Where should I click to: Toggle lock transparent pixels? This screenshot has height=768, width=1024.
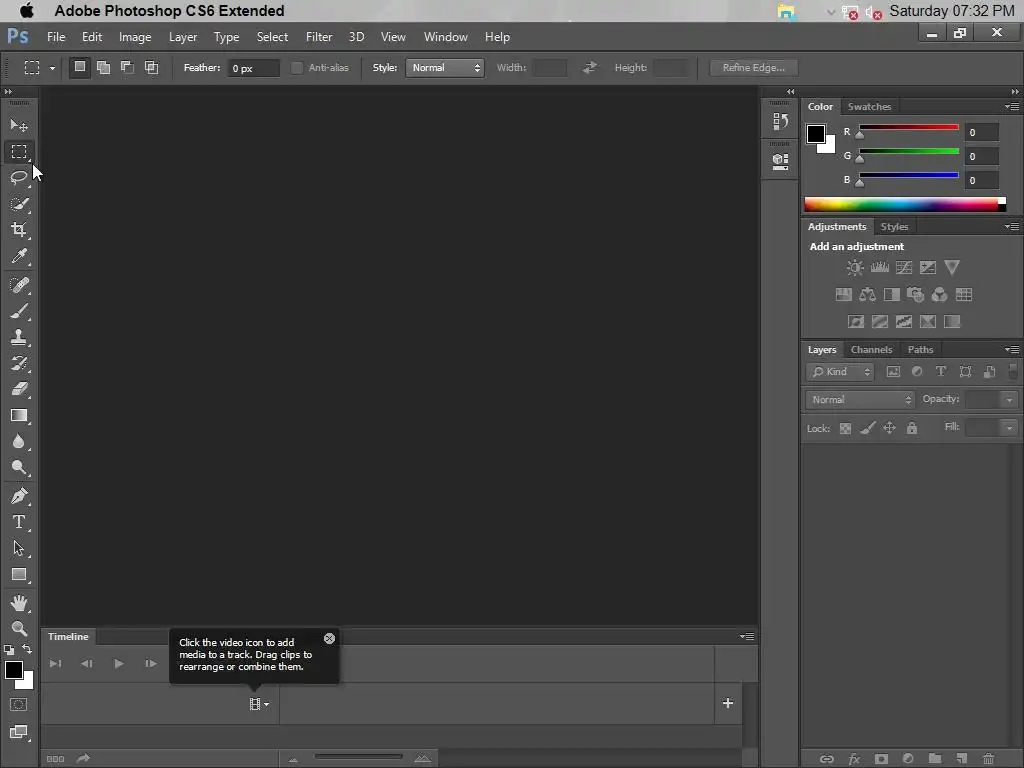[845, 429]
